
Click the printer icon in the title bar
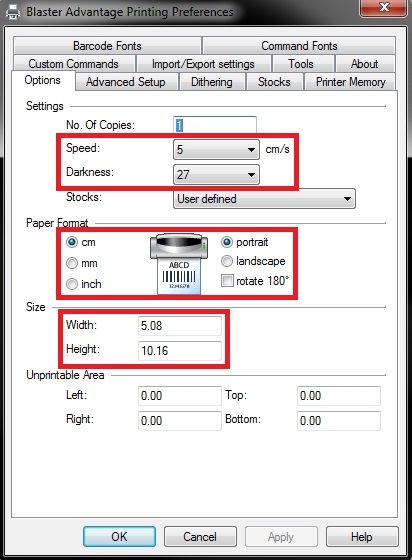point(13,11)
